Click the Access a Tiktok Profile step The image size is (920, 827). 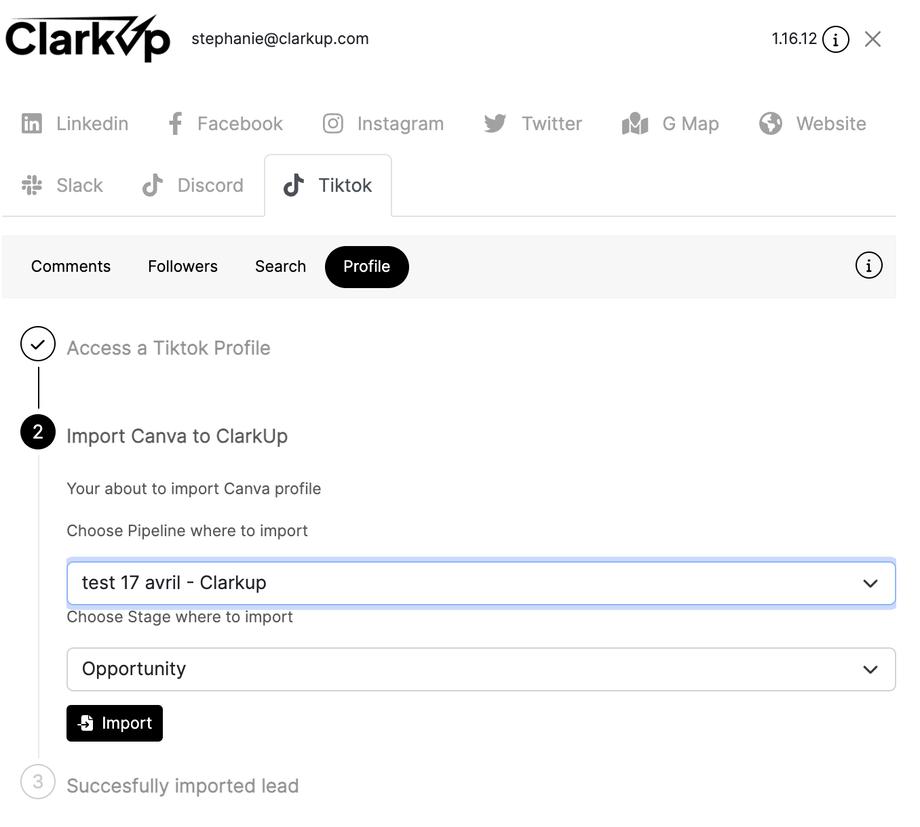(168, 348)
